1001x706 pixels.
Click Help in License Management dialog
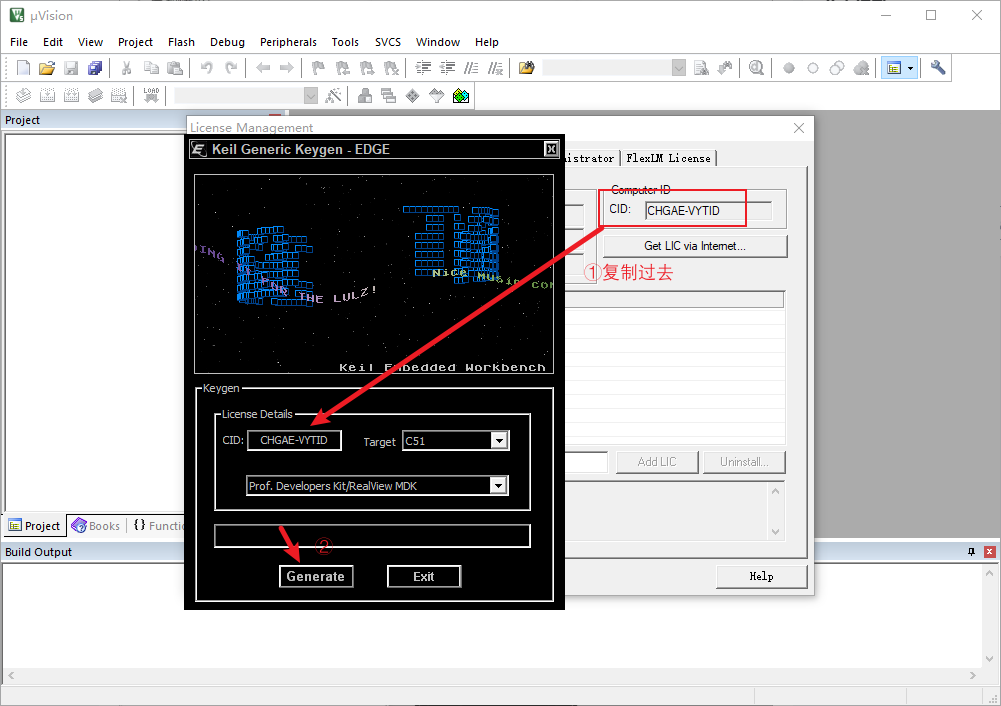[x=761, y=576]
